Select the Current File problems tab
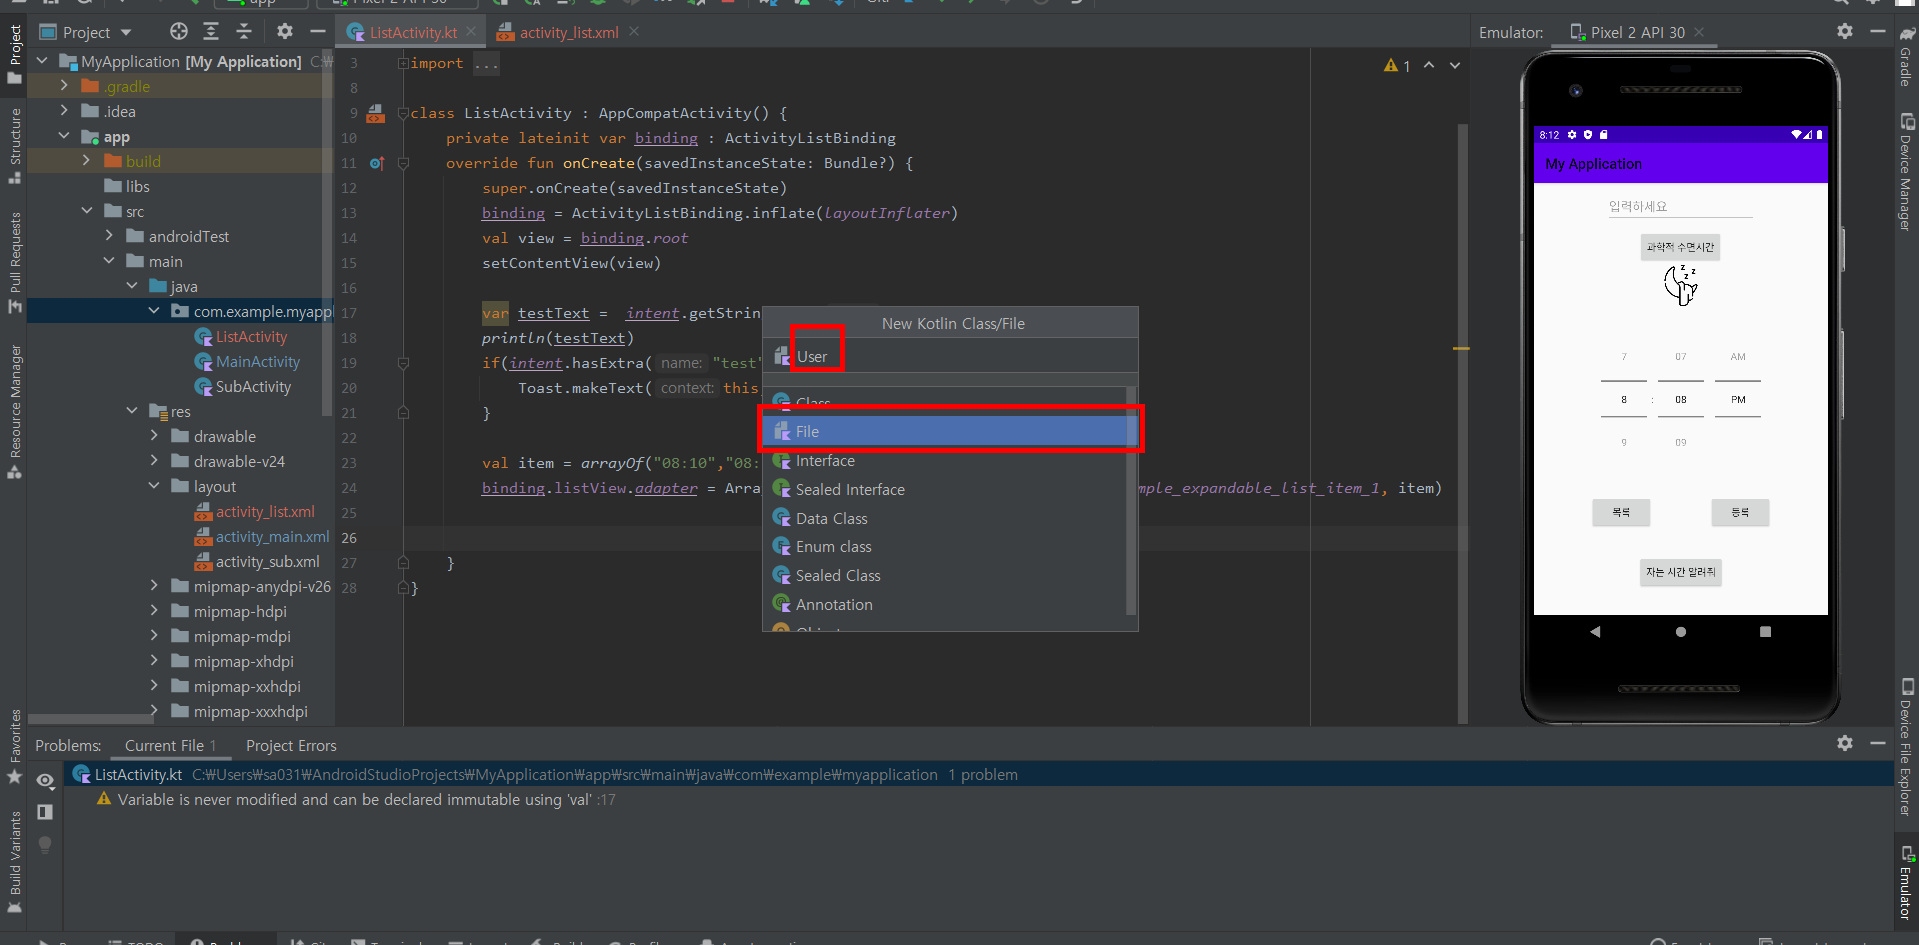 (170, 745)
